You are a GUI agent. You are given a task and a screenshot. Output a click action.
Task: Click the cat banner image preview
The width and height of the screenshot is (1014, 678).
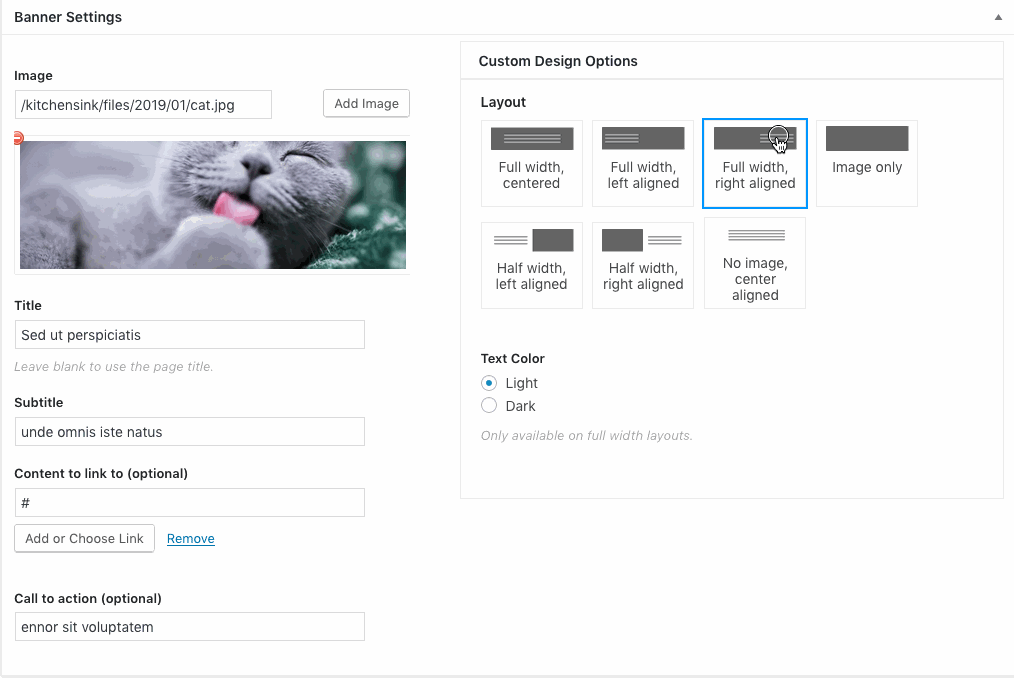(x=213, y=205)
